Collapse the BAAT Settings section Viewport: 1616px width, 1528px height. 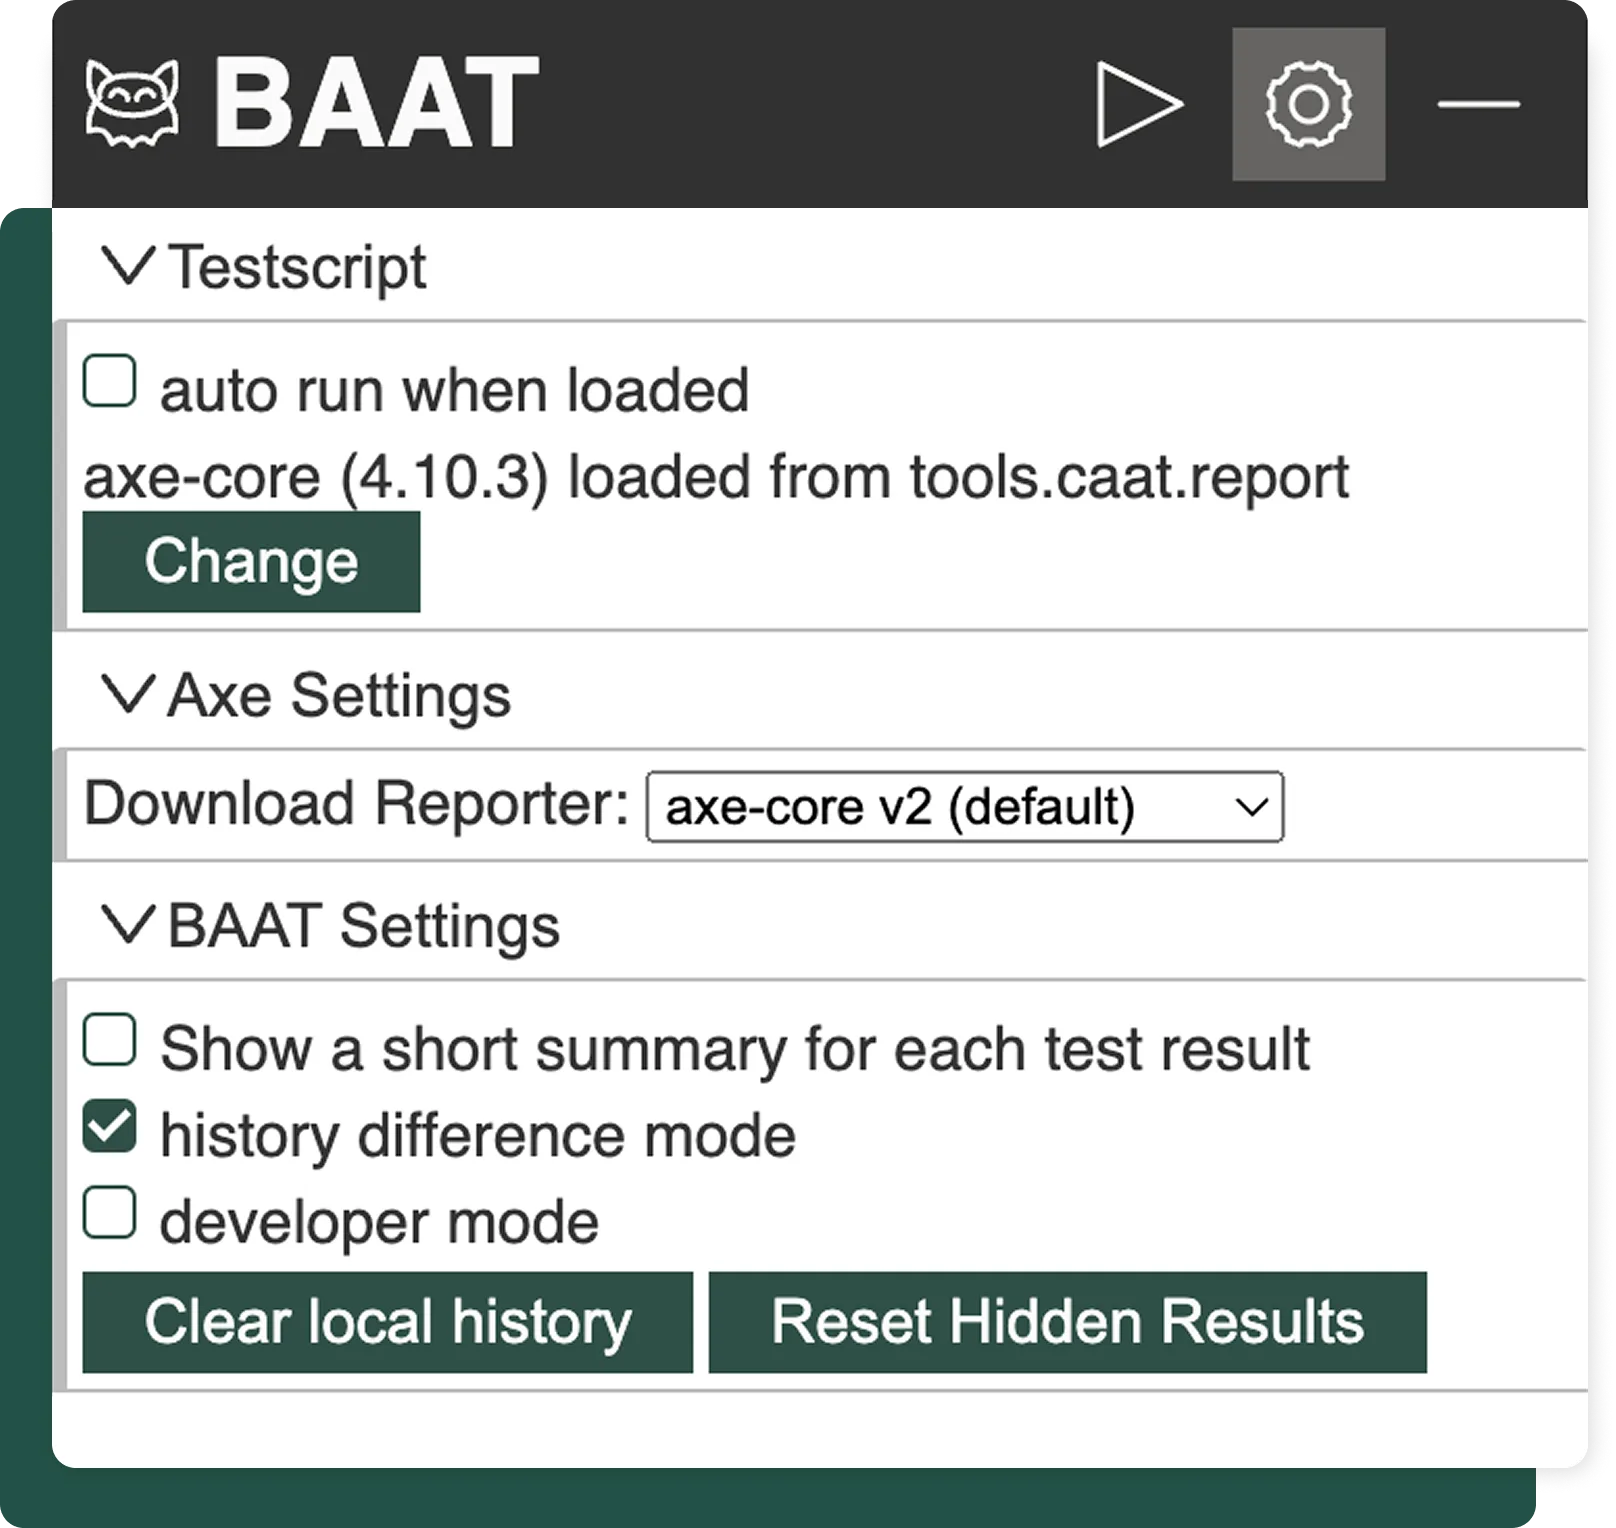point(331,925)
